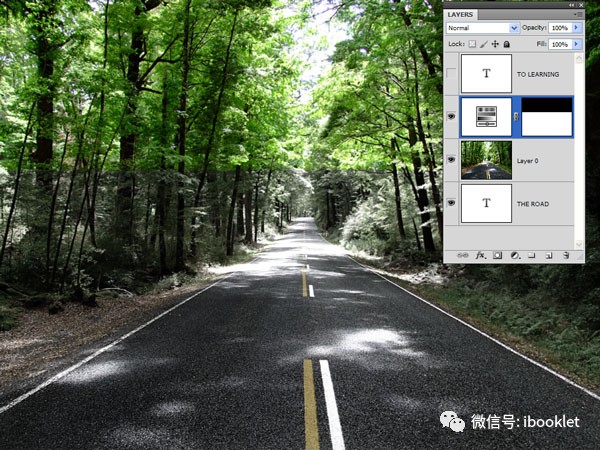Select the TO LEARNING layer name

point(538,74)
